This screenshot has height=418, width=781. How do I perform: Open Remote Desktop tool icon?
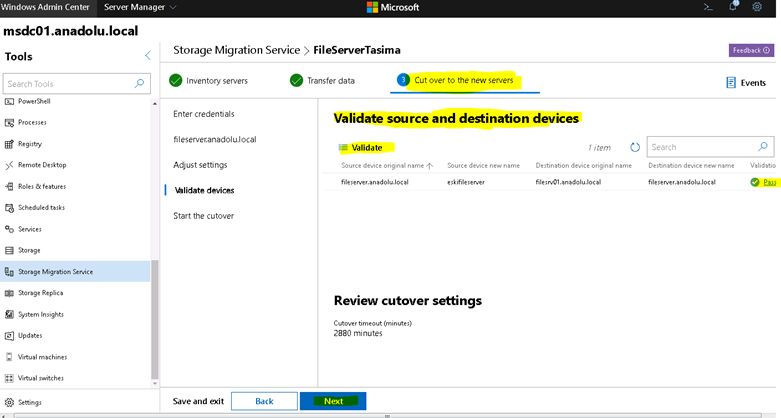[x=9, y=165]
